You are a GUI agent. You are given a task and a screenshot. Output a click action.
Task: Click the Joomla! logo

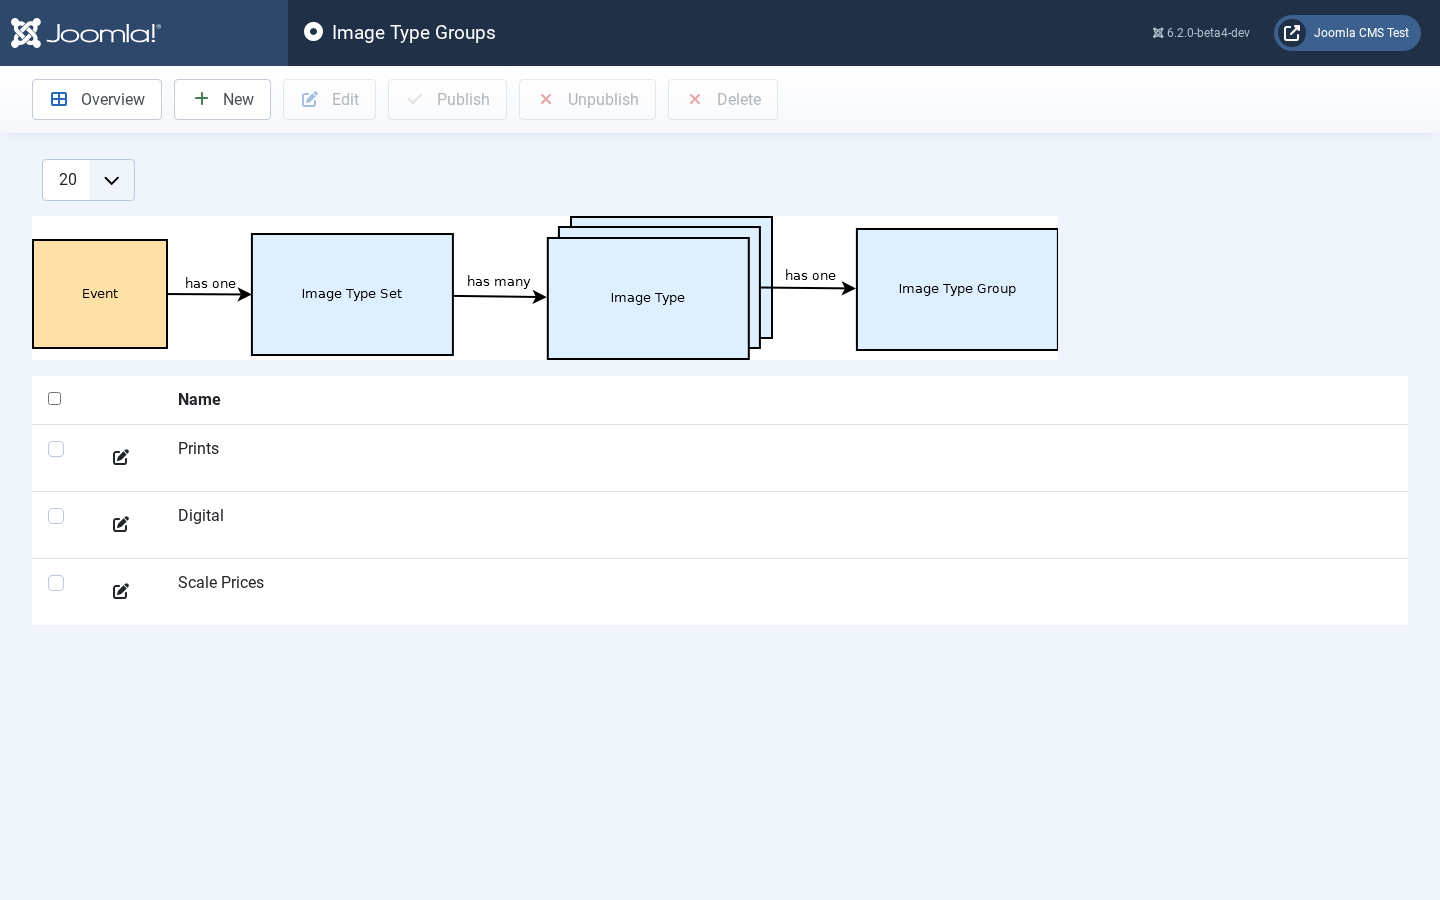pos(86,33)
